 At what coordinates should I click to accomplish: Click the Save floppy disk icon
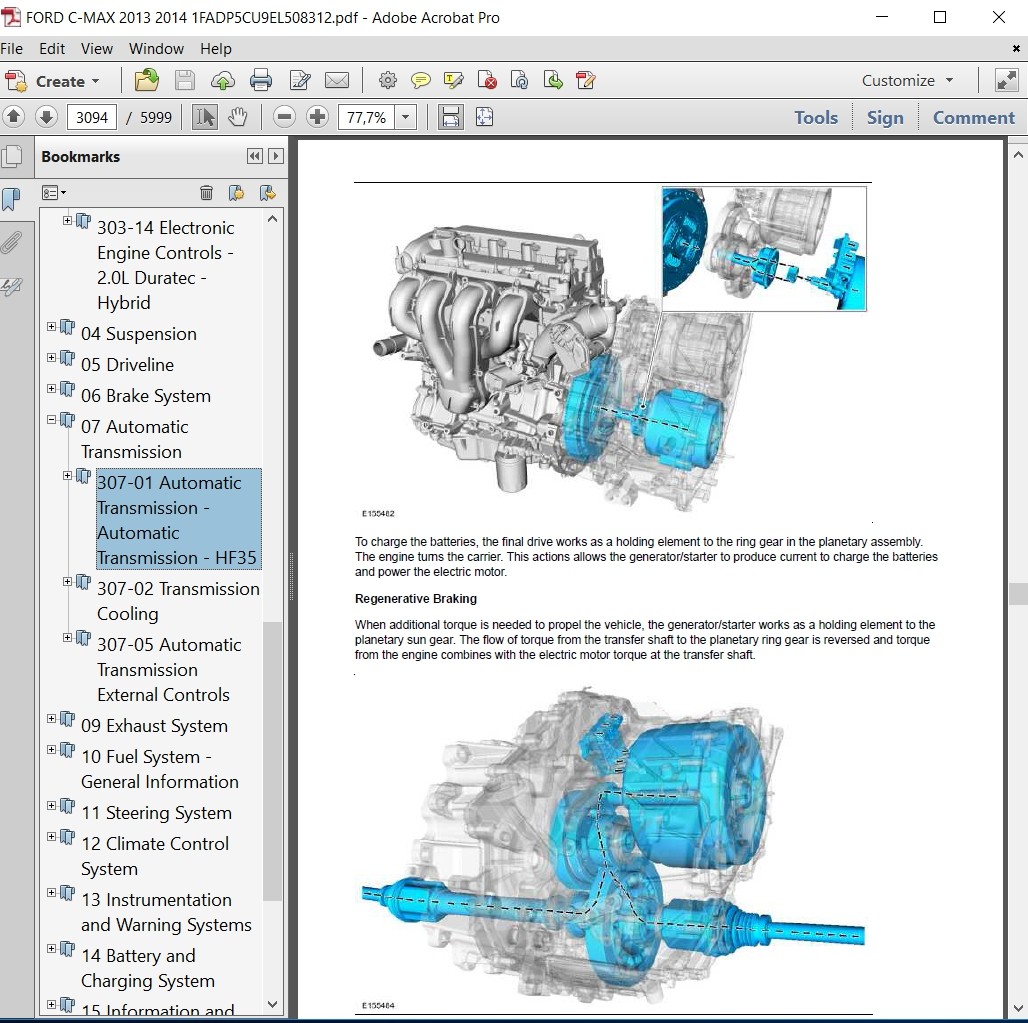tap(184, 81)
